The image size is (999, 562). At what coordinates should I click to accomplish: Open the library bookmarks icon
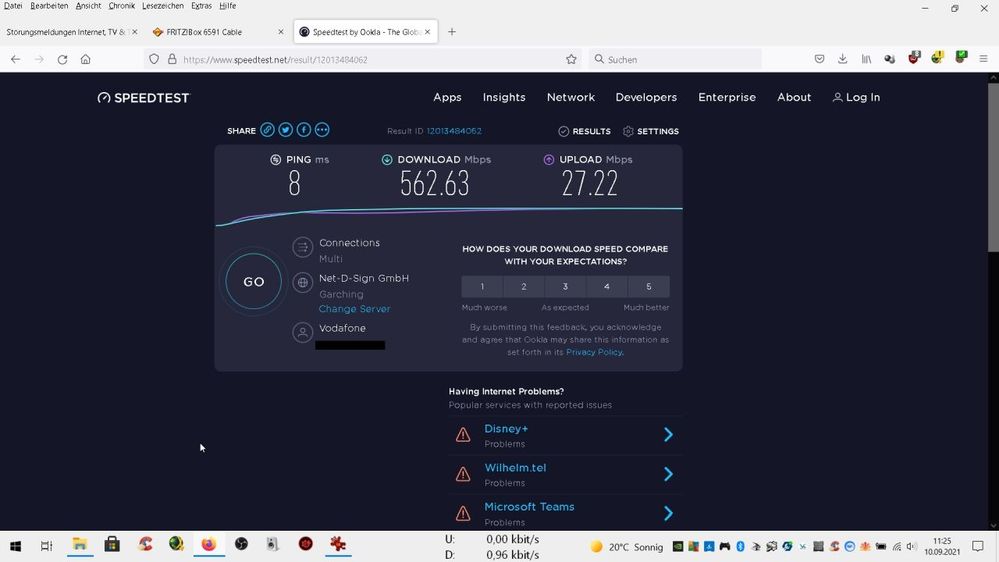point(866,59)
